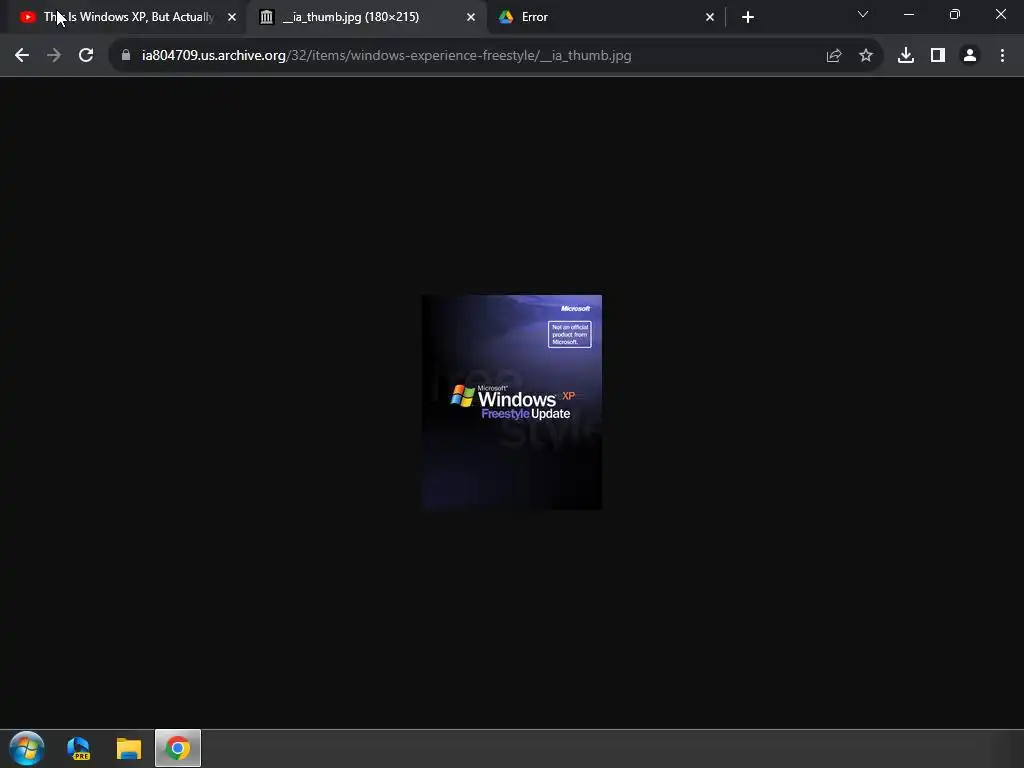This screenshot has height=768, width=1024.
Task: Open Chrome three-dot menu
Action: pyautogui.click(x=1002, y=56)
